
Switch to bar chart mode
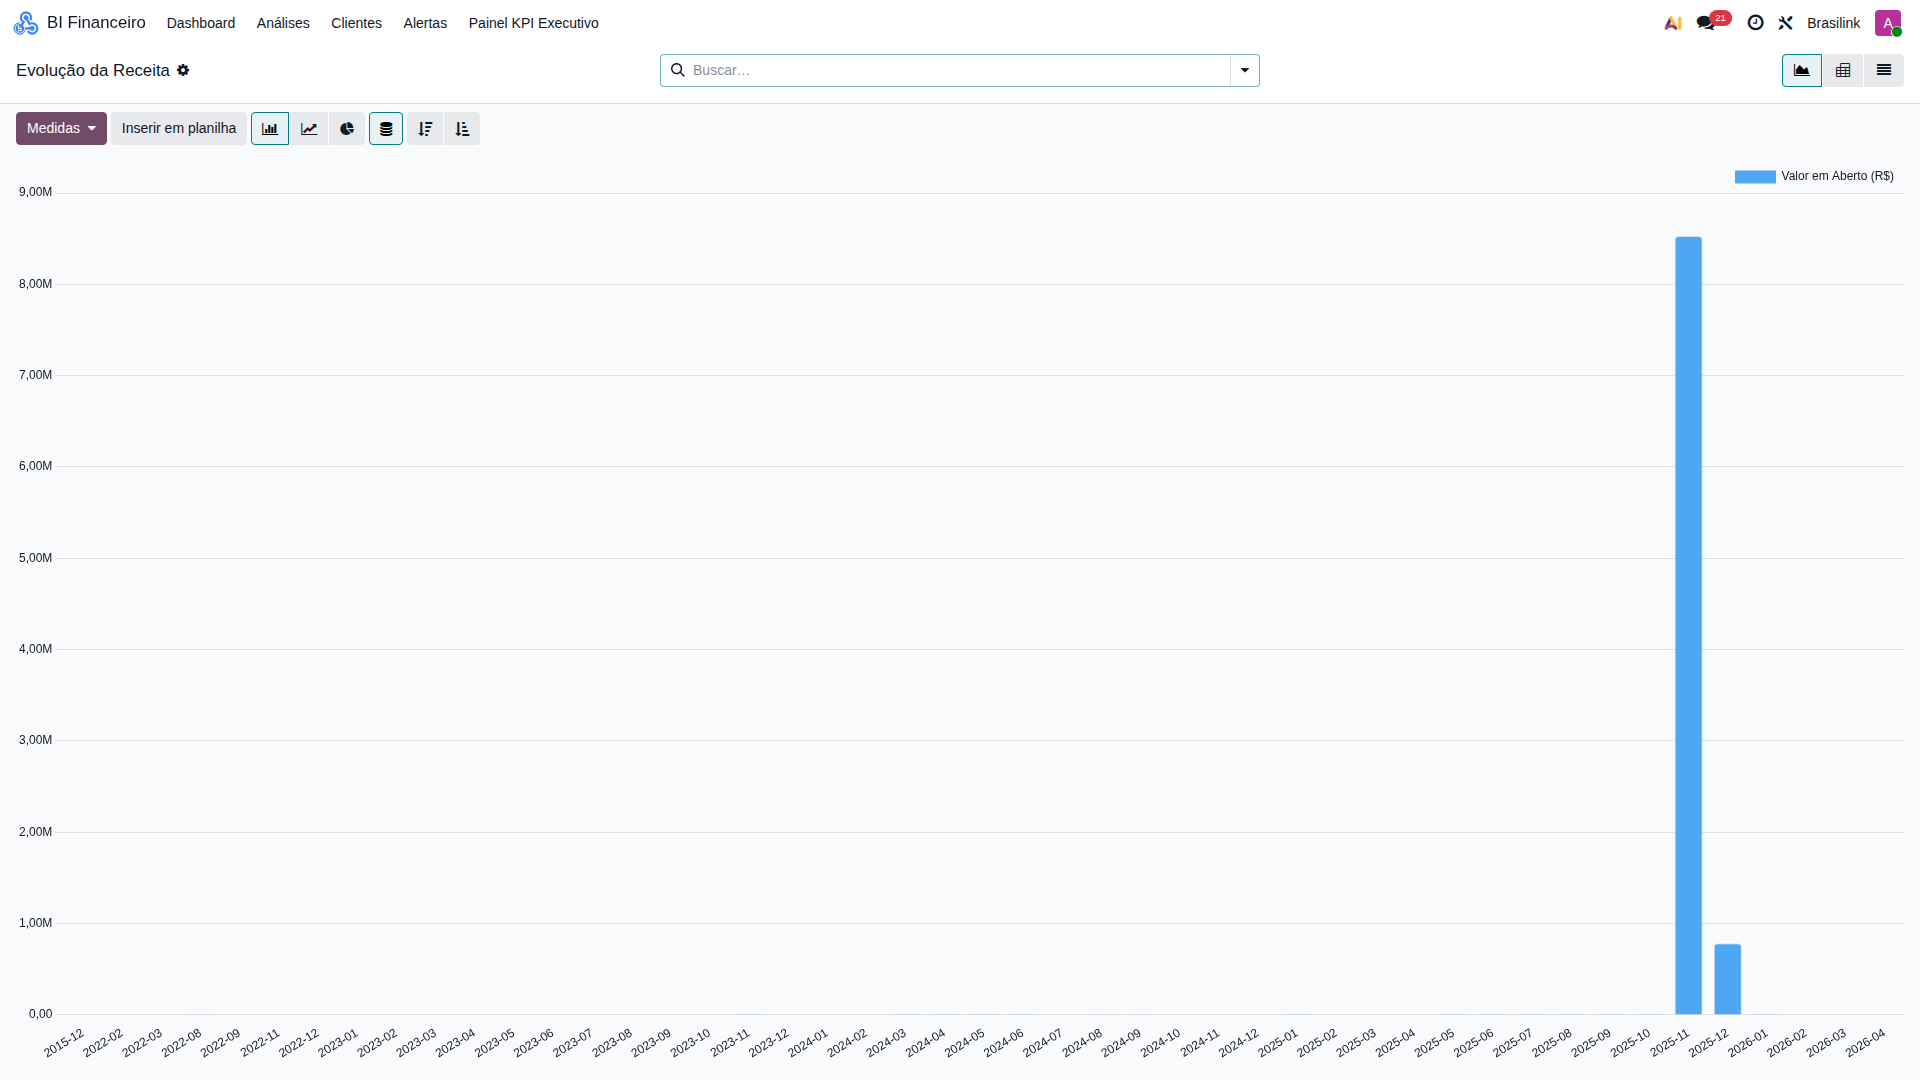(x=270, y=129)
